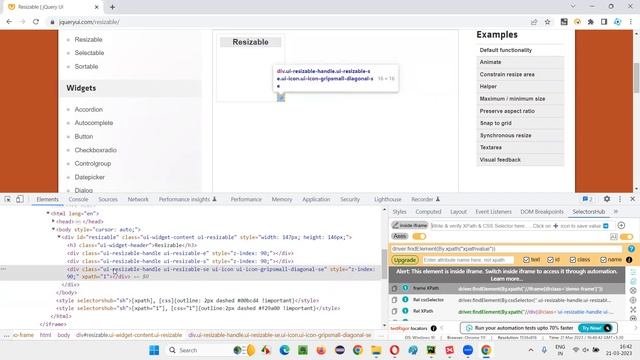
Task: Click the body breadcrumb in Elements path
Action: pyautogui.click(x=64, y=335)
